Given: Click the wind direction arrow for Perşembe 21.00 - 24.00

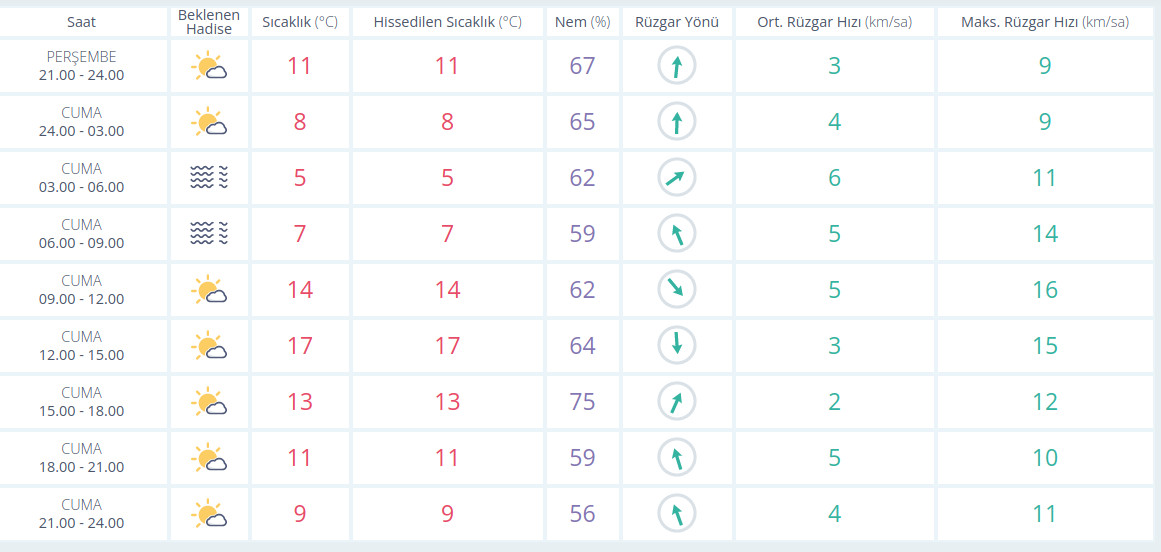Looking at the screenshot, I should pos(677,67).
